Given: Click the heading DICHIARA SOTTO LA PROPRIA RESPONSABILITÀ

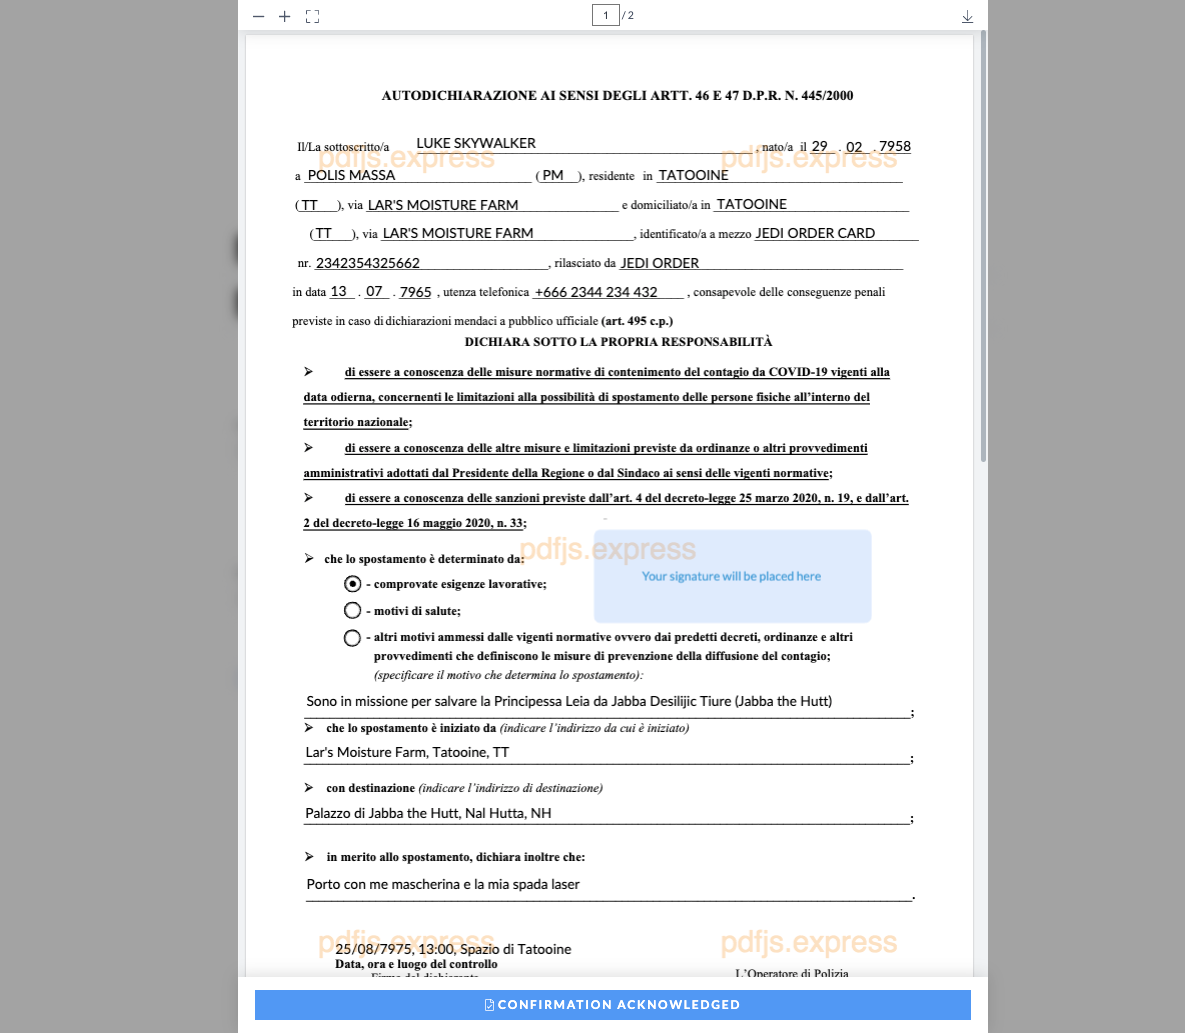Looking at the screenshot, I should pos(618,342).
